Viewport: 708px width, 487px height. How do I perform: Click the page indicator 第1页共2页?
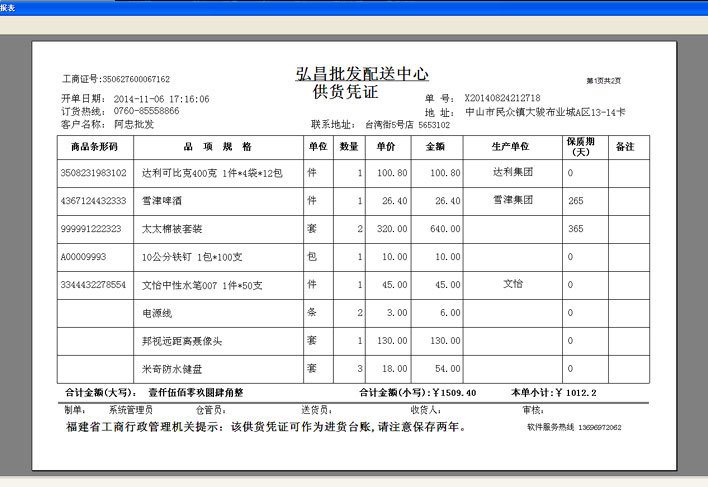click(604, 81)
